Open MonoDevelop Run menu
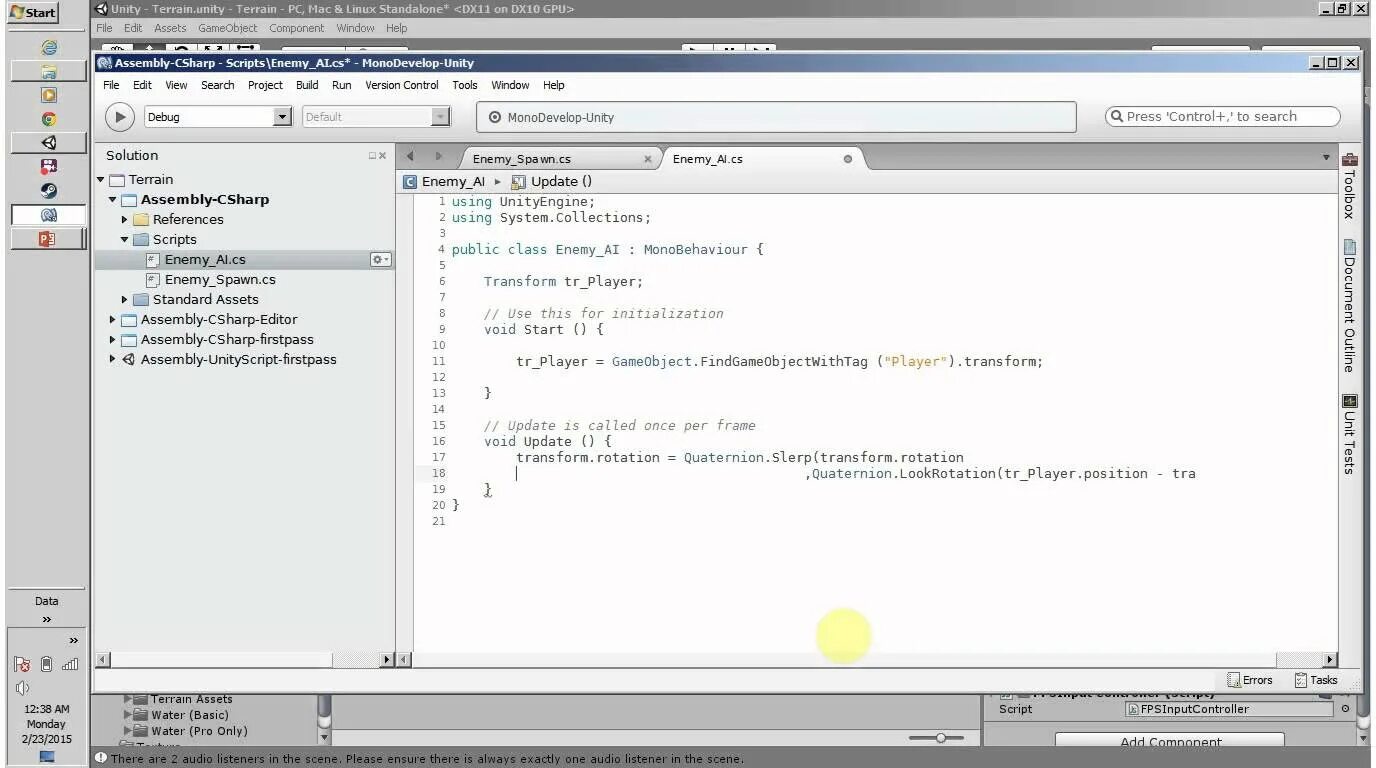Image resolution: width=1376 pixels, height=768 pixels. point(342,85)
